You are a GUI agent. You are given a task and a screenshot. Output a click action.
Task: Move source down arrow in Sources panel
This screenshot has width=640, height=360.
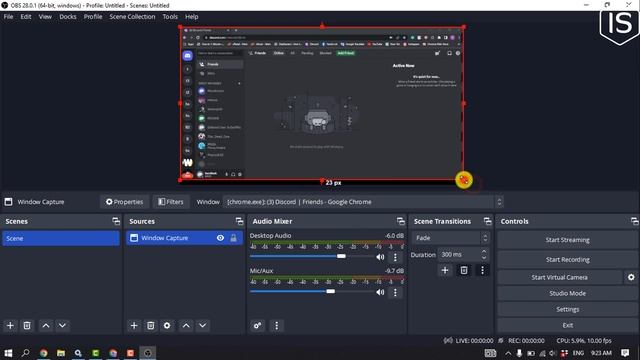point(202,325)
